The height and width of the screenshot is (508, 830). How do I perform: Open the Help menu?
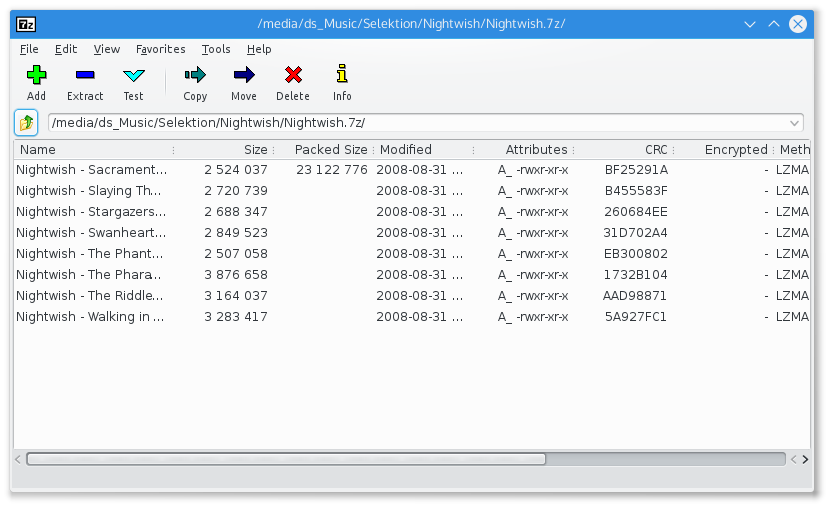pyautogui.click(x=259, y=49)
